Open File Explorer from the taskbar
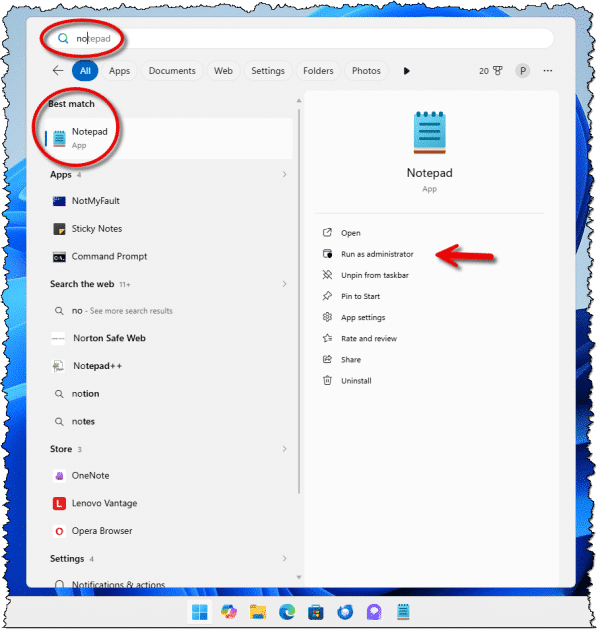Image resolution: width=600 pixels, height=631 pixels. click(258, 612)
